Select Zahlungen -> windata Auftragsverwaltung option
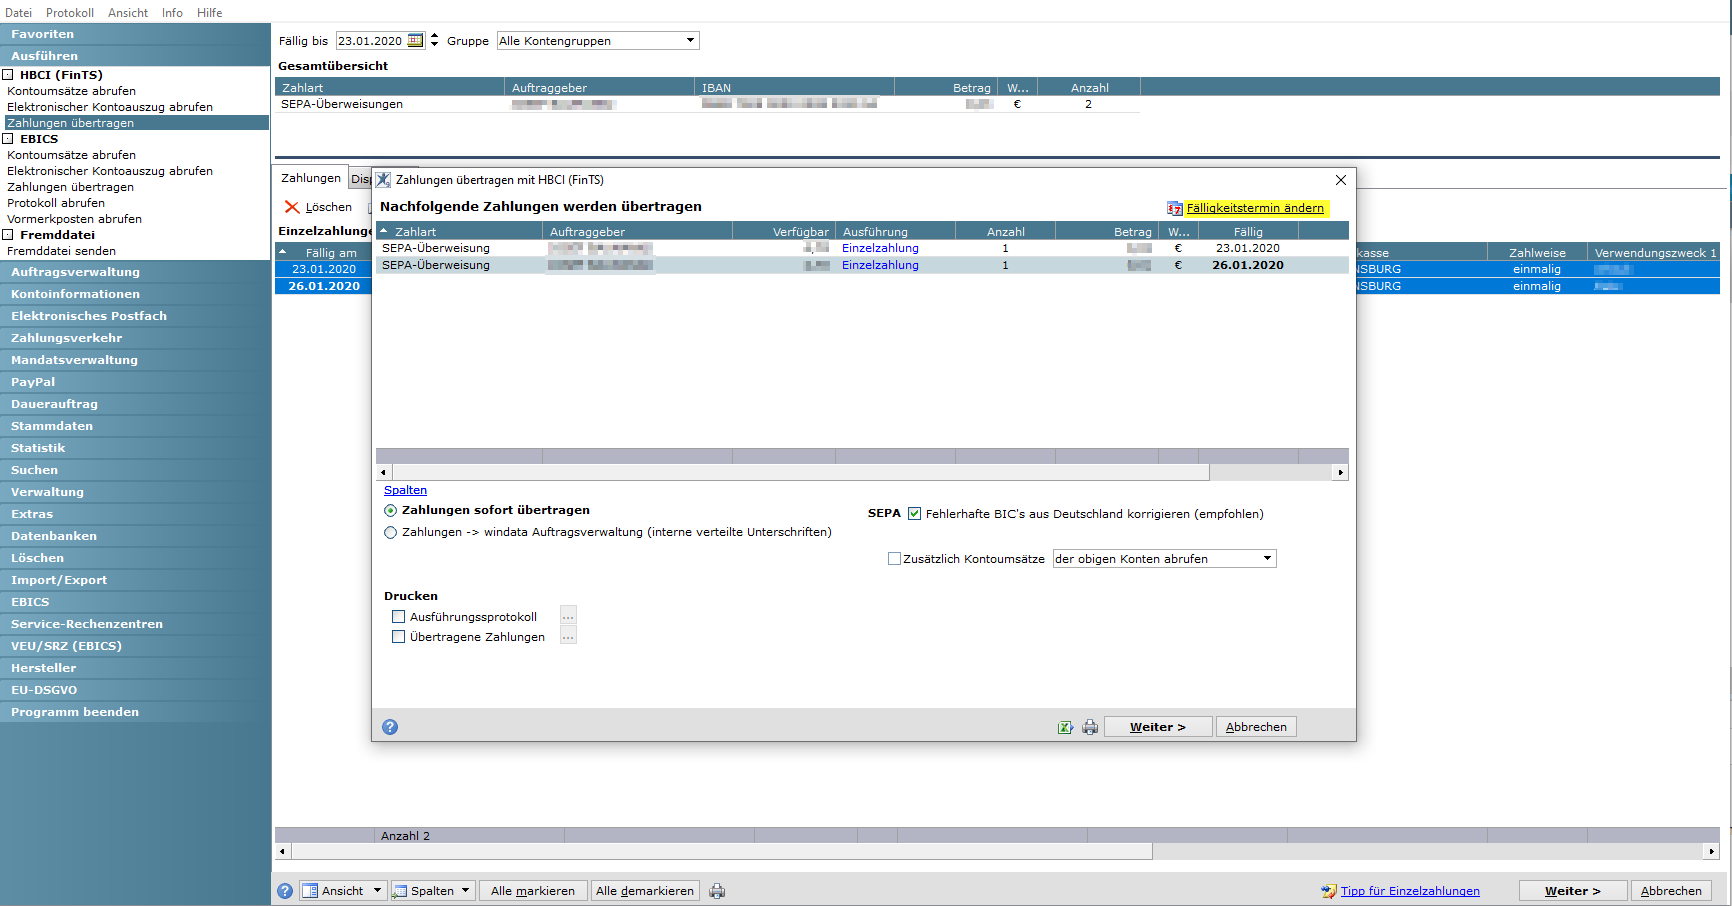The width and height of the screenshot is (1732, 906). (391, 532)
